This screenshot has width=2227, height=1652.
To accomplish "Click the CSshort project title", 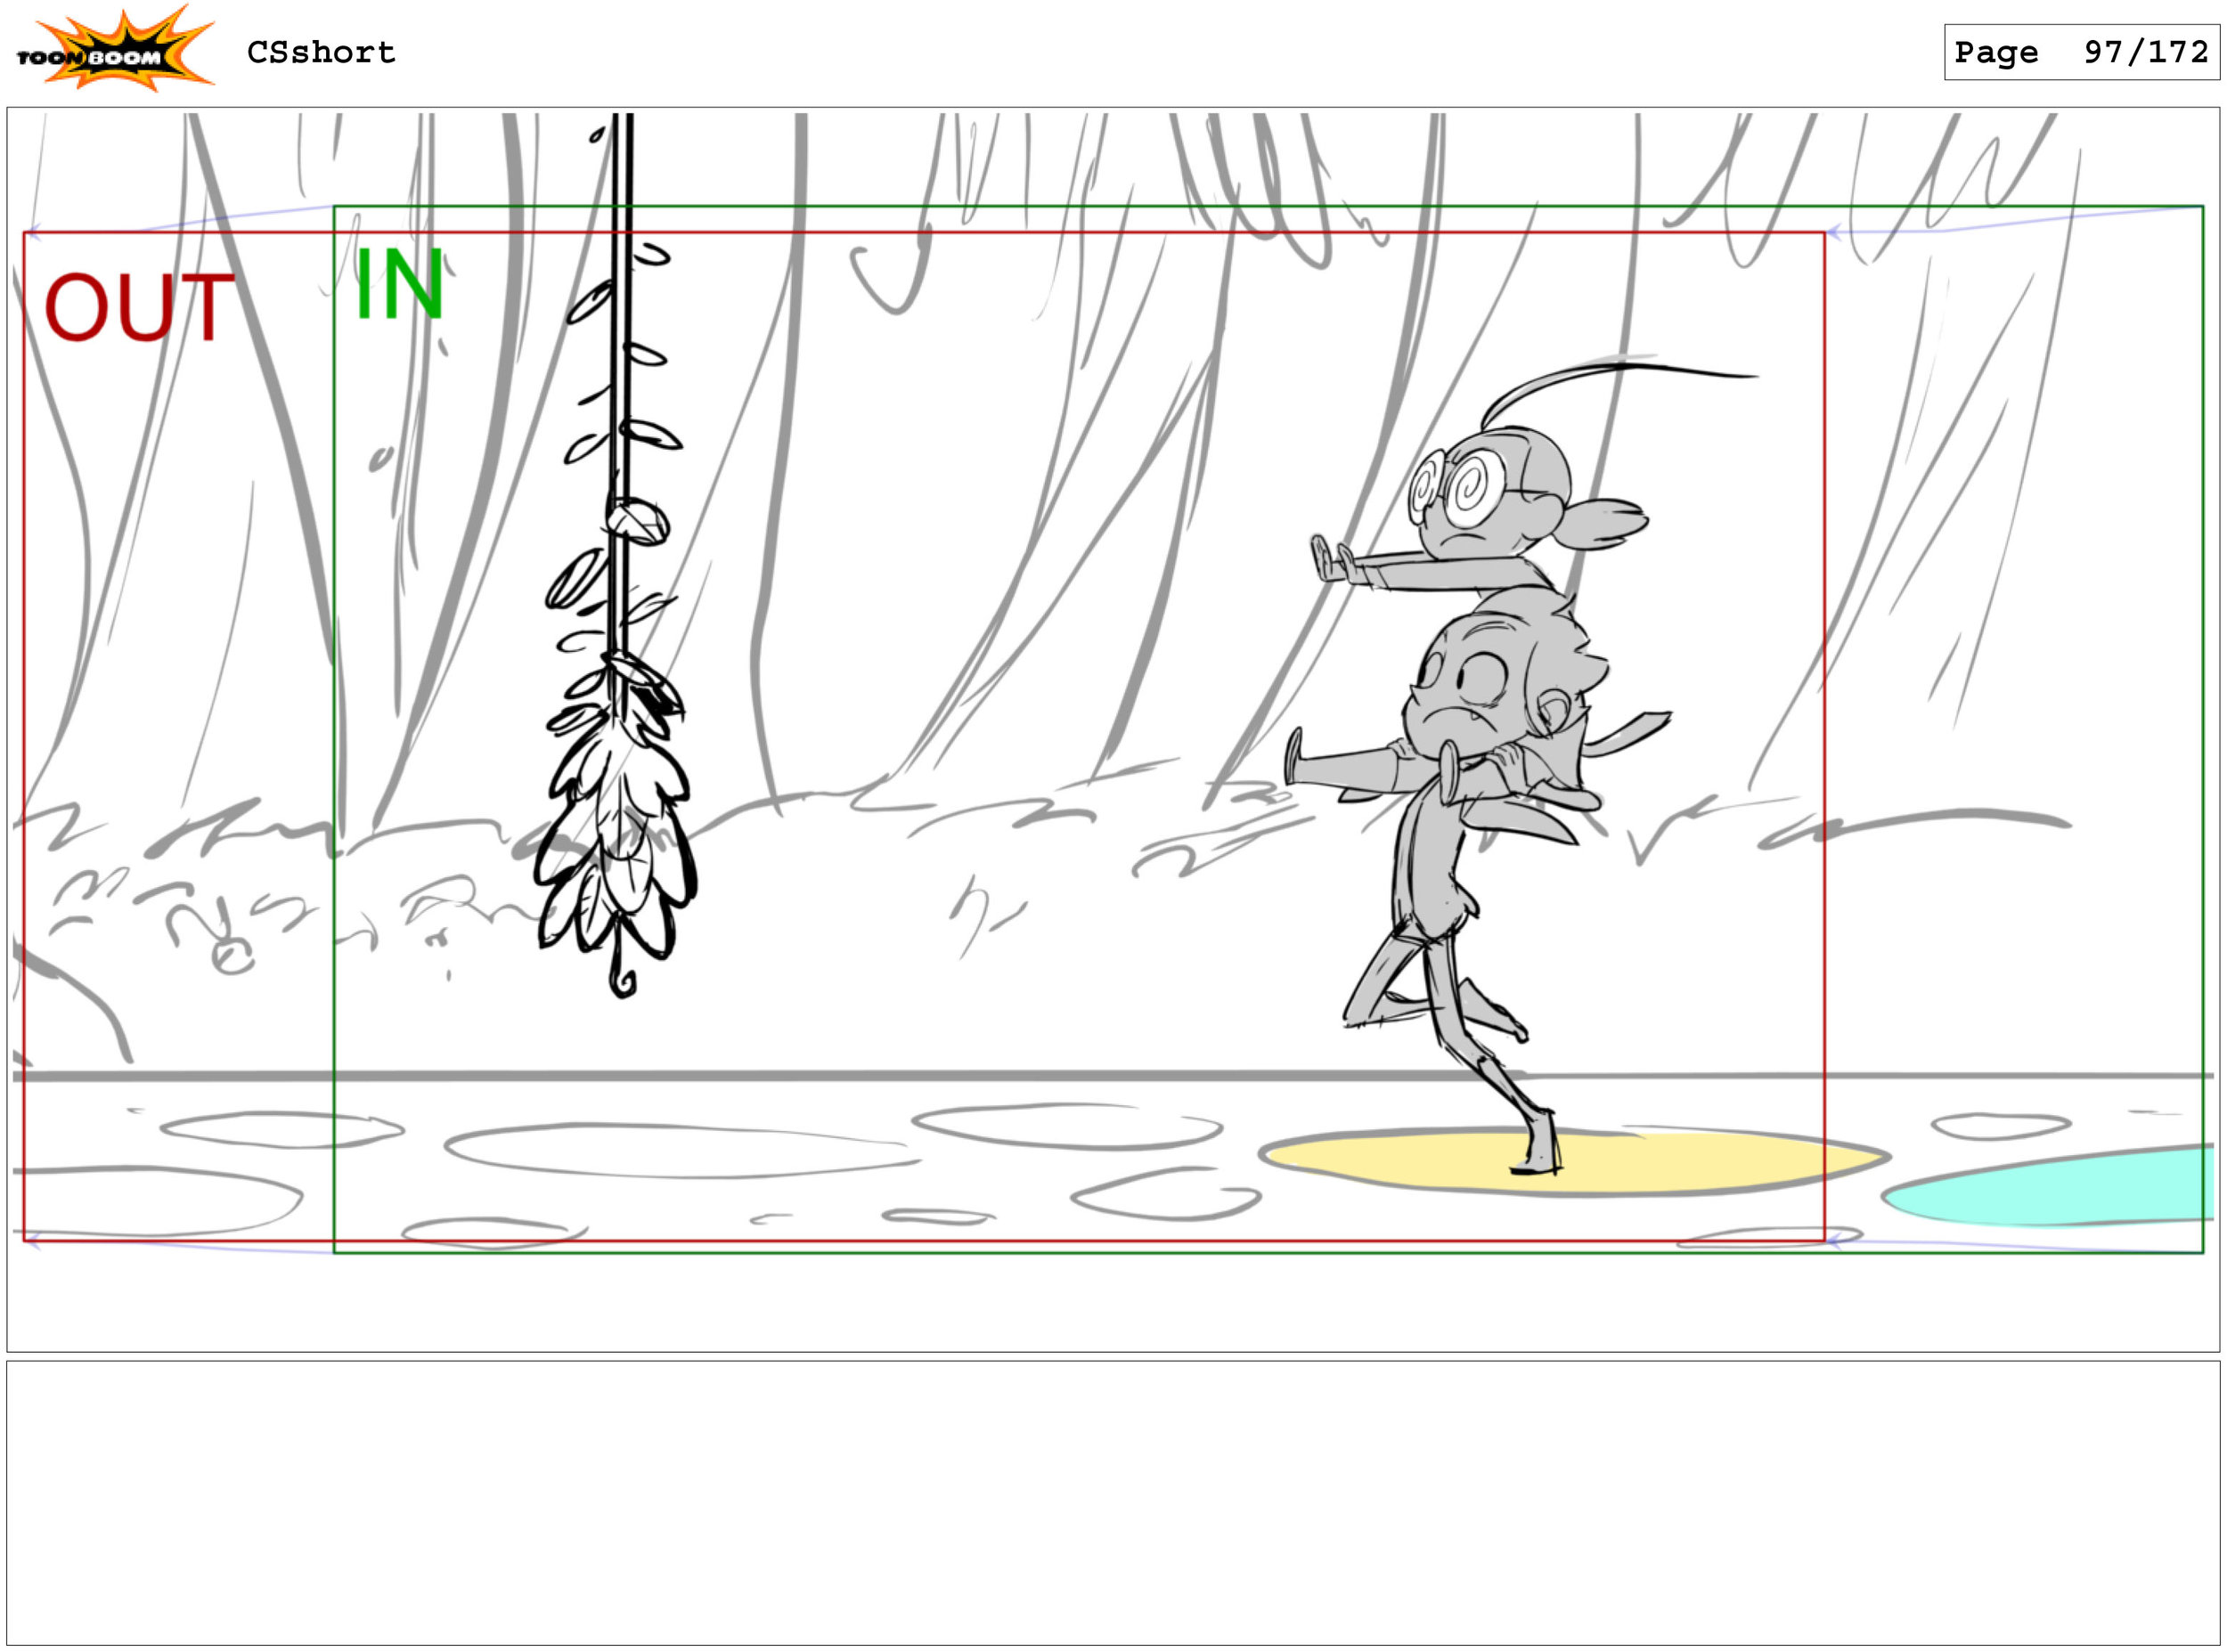I will pyautogui.click(x=321, y=52).
